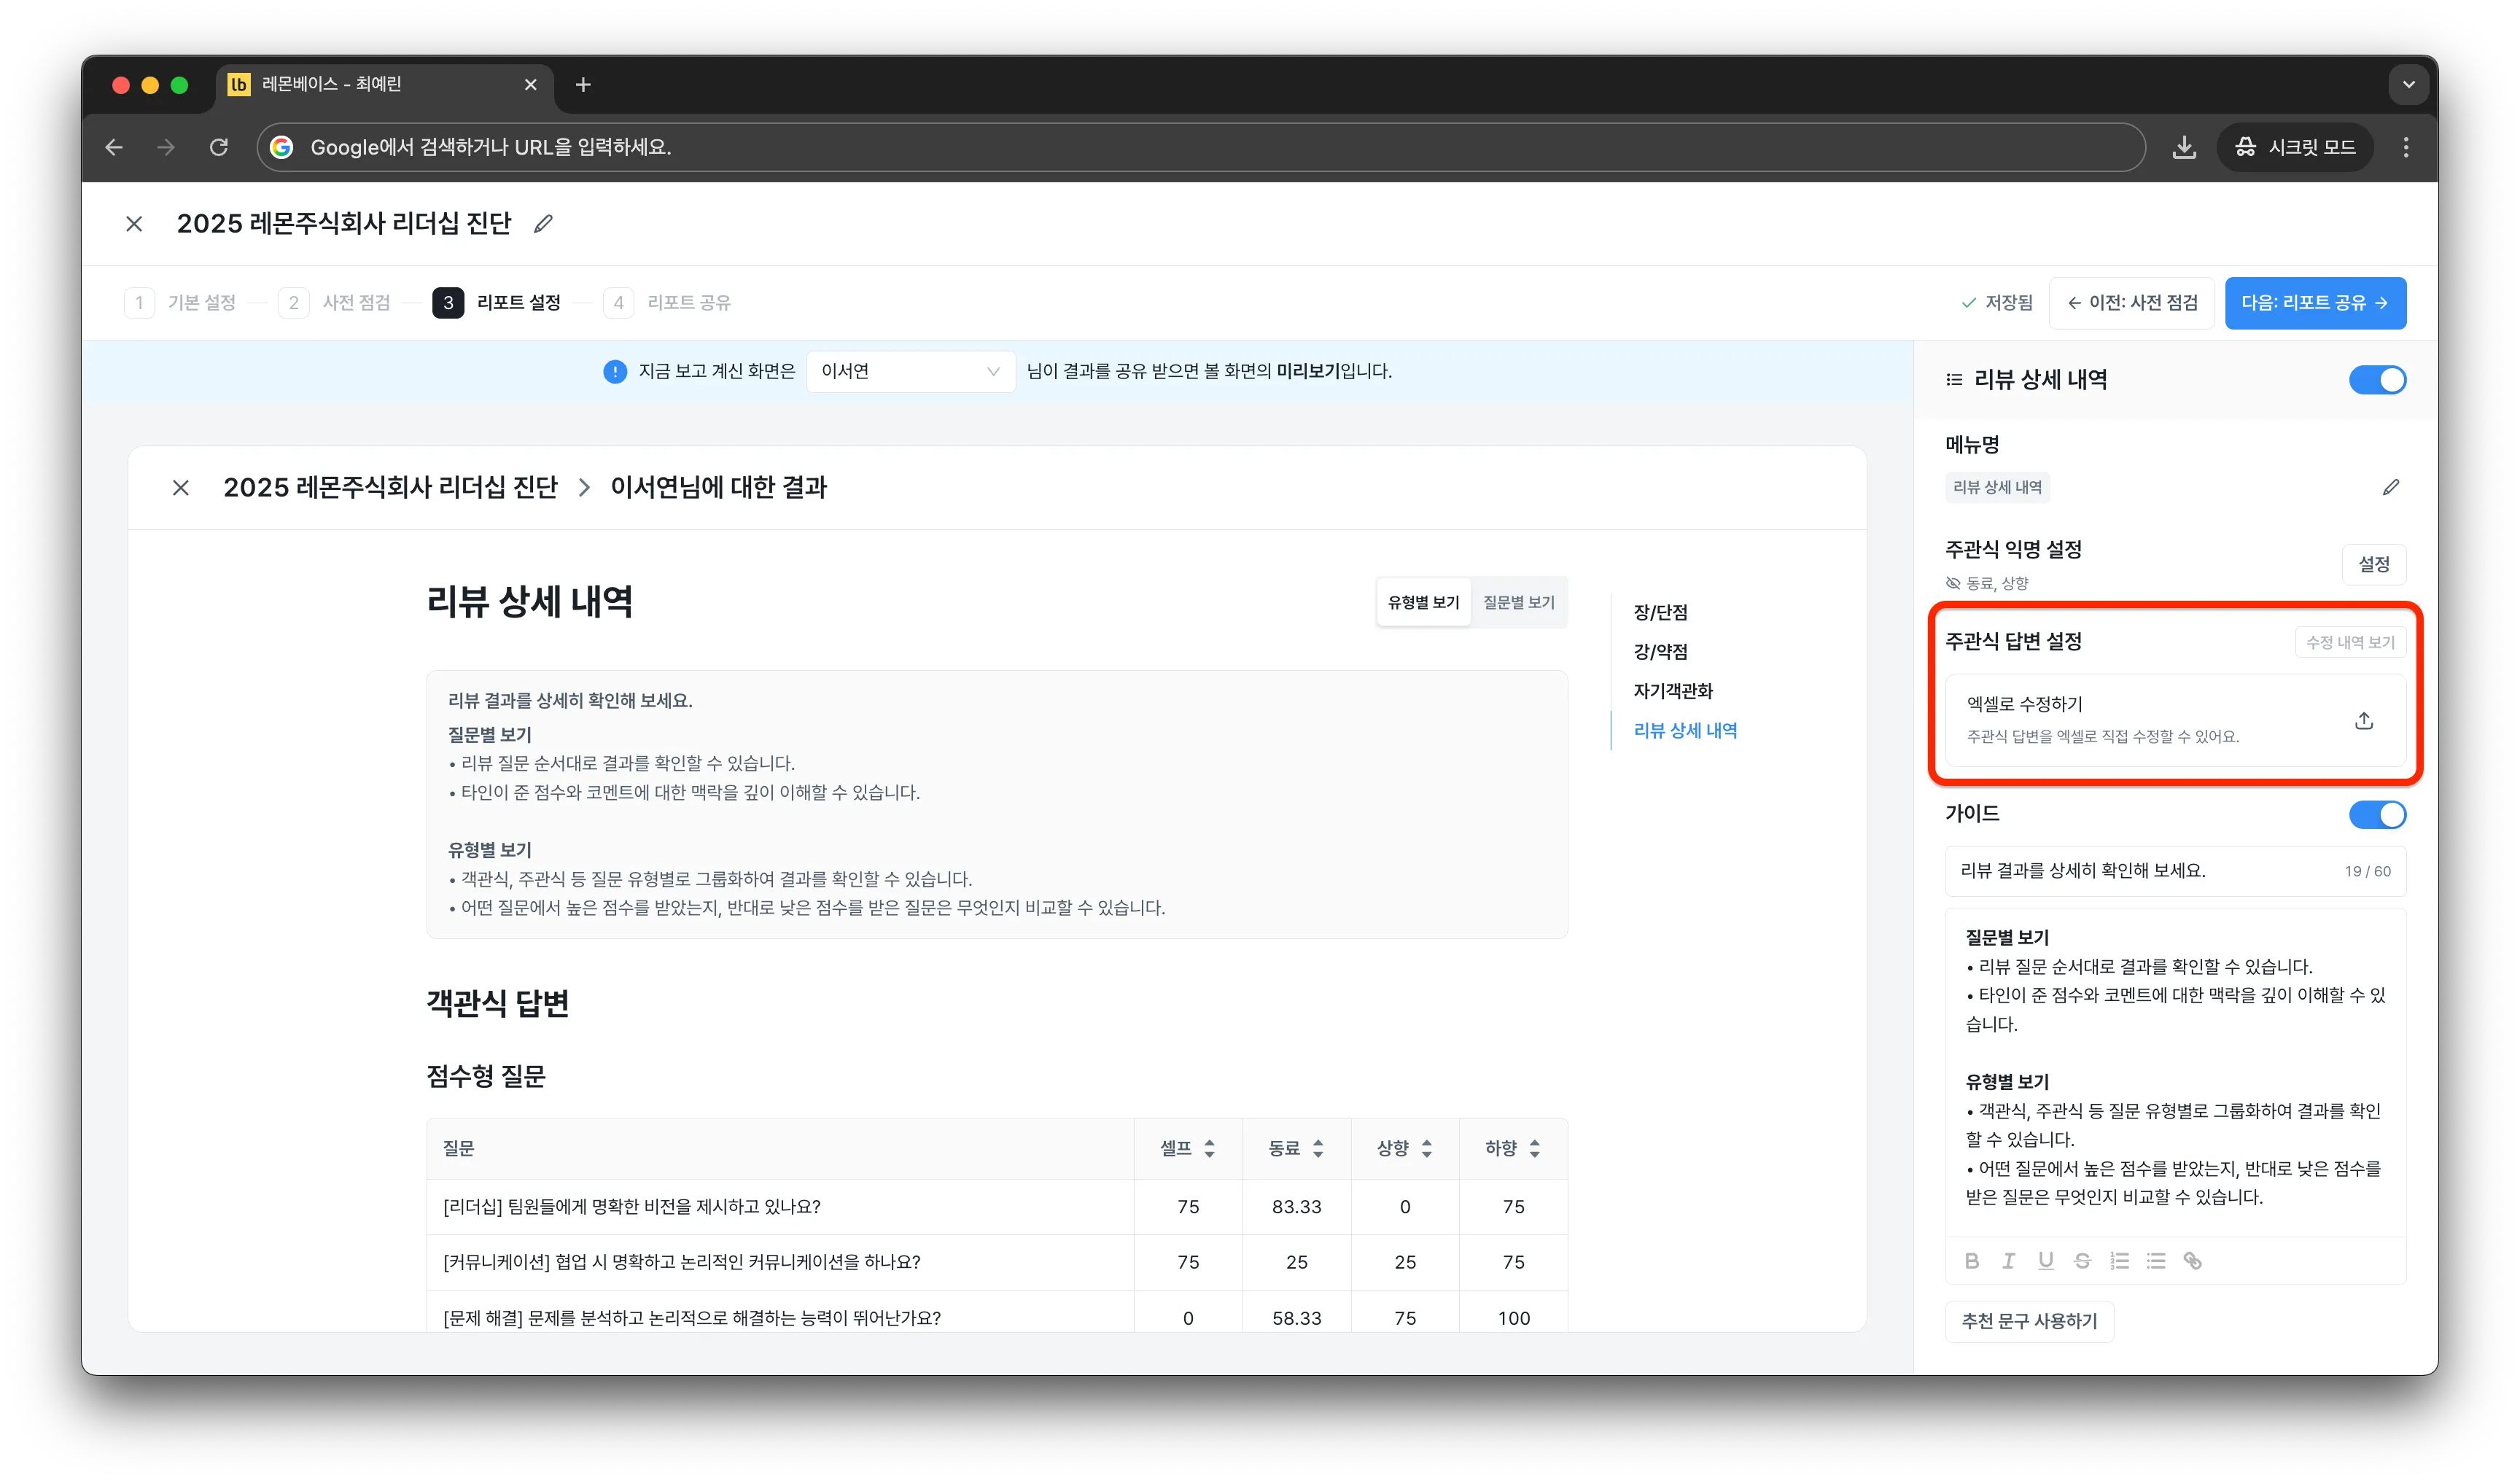
Task: Open the 이서연 recipient dropdown
Action: click(x=910, y=372)
